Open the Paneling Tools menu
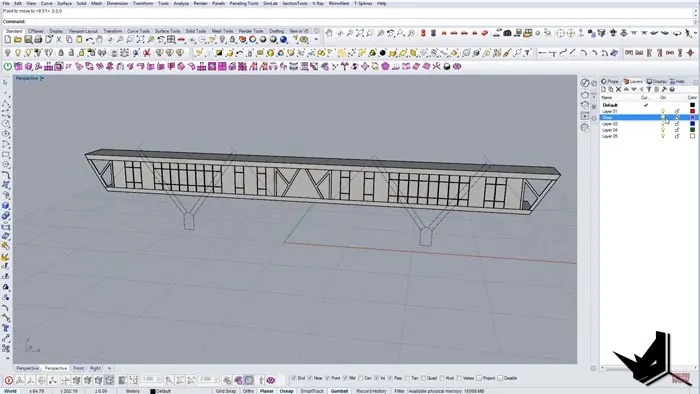This screenshot has width=700, height=394. click(x=244, y=3)
